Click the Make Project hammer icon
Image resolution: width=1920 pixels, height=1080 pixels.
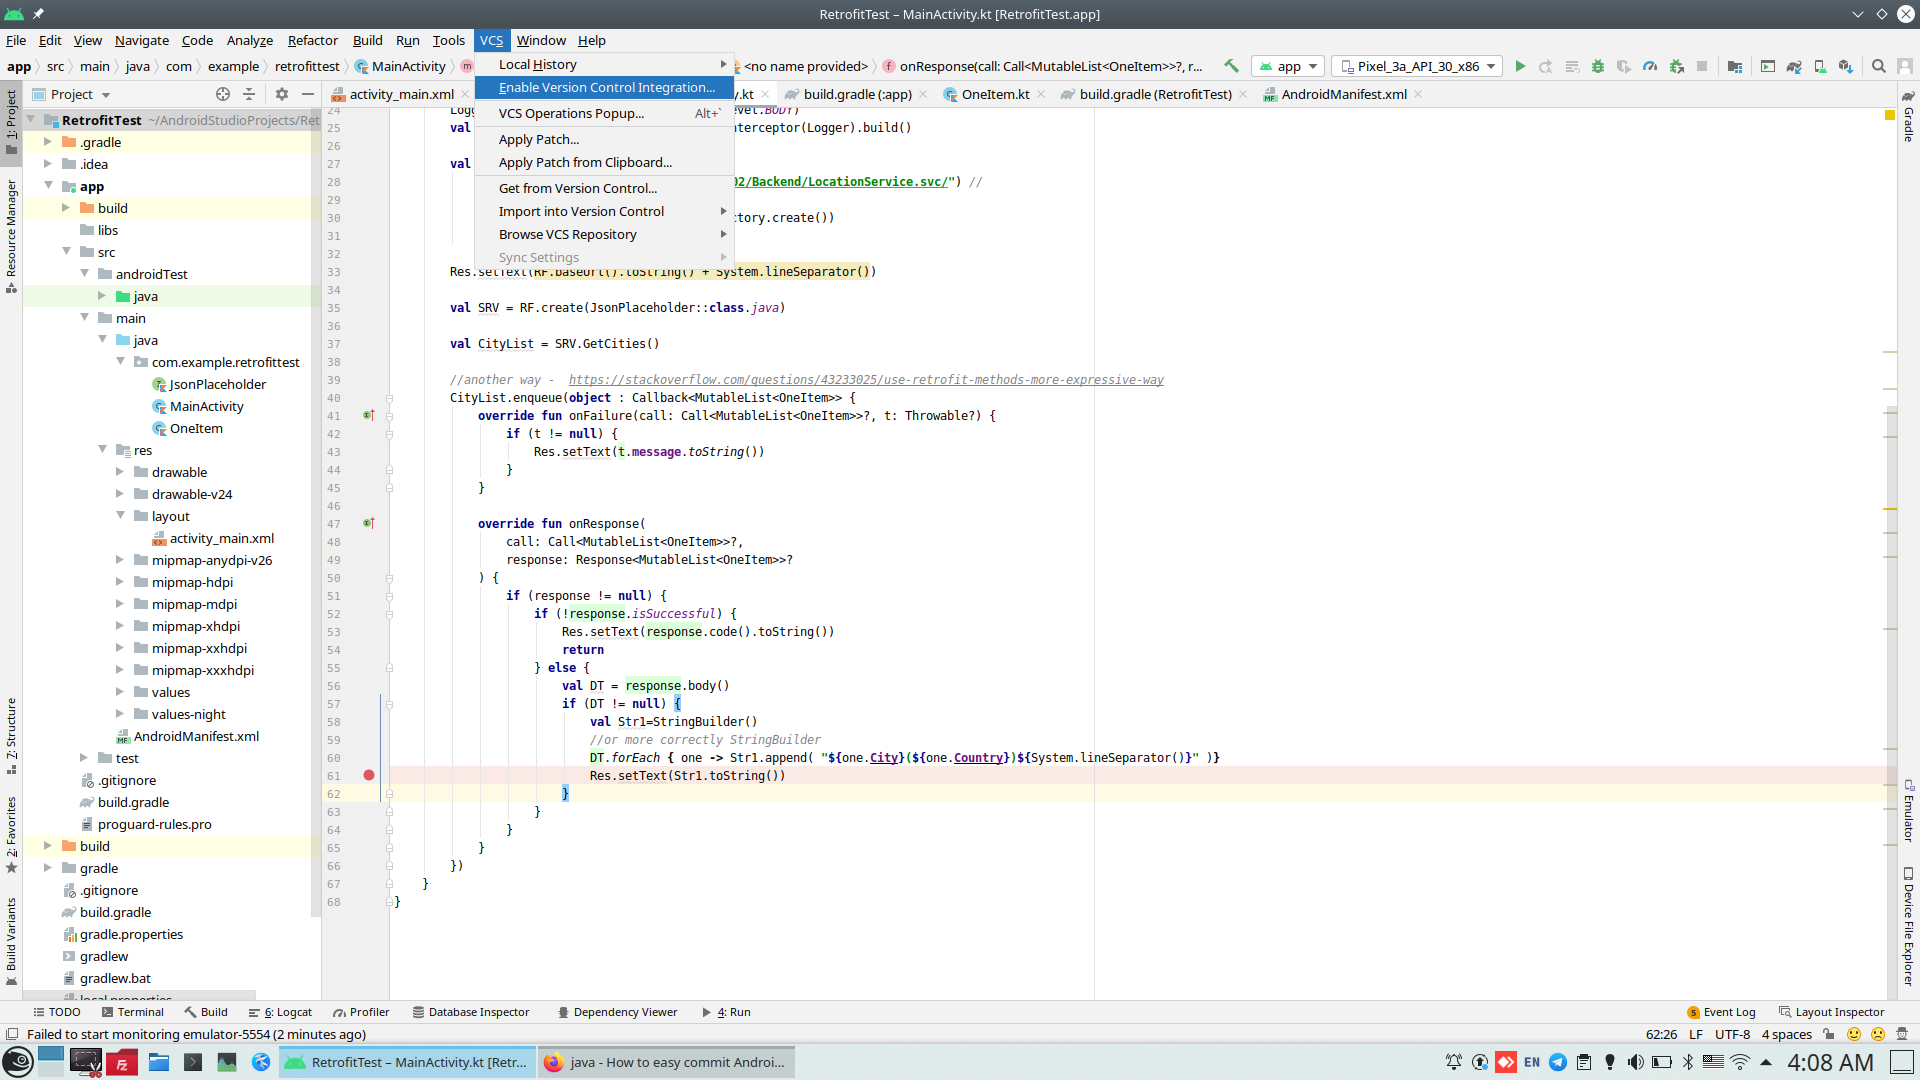(1232, 66)
